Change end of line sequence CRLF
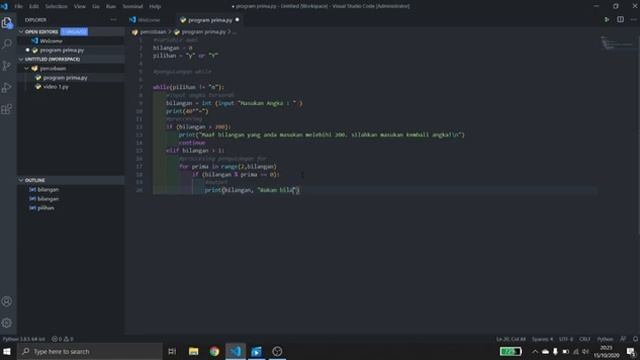Screen dimensions: 640x360 click(x=585, y=339)
